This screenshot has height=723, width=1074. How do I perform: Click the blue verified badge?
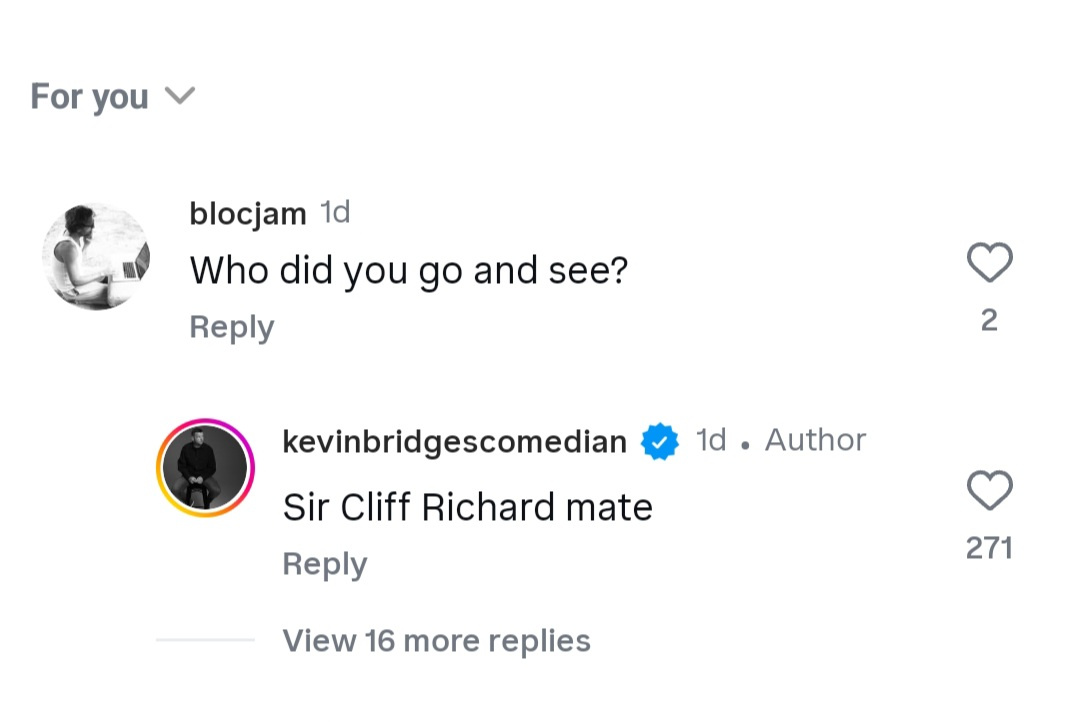[660, 442]
